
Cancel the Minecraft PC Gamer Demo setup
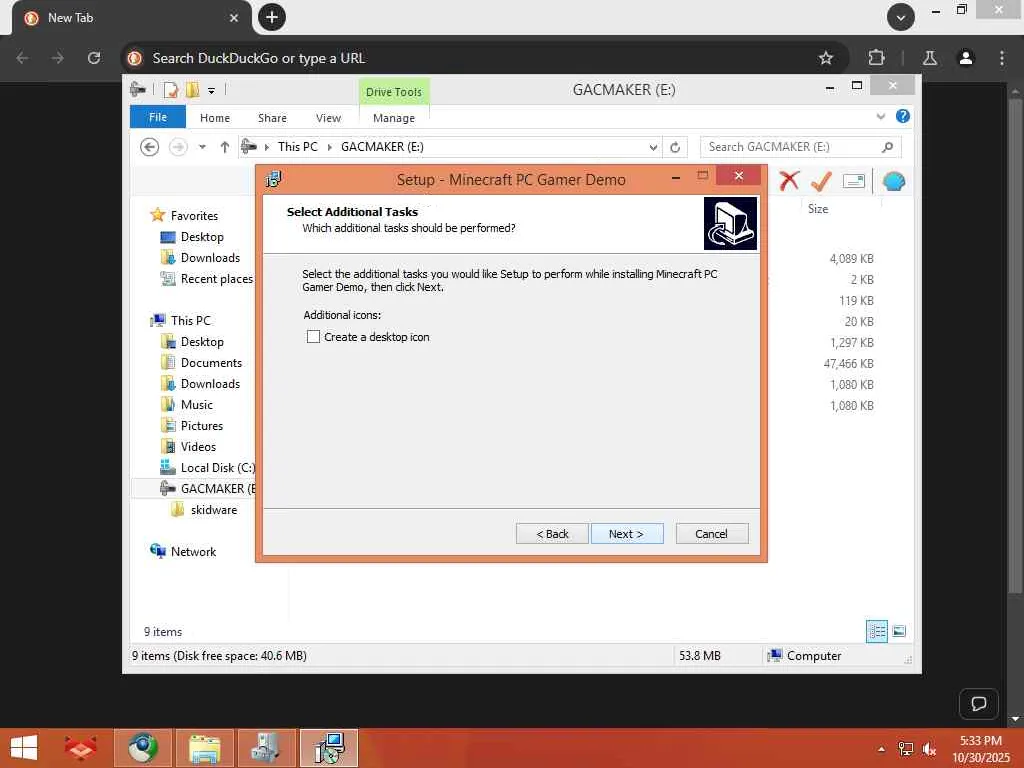[712, 534]
